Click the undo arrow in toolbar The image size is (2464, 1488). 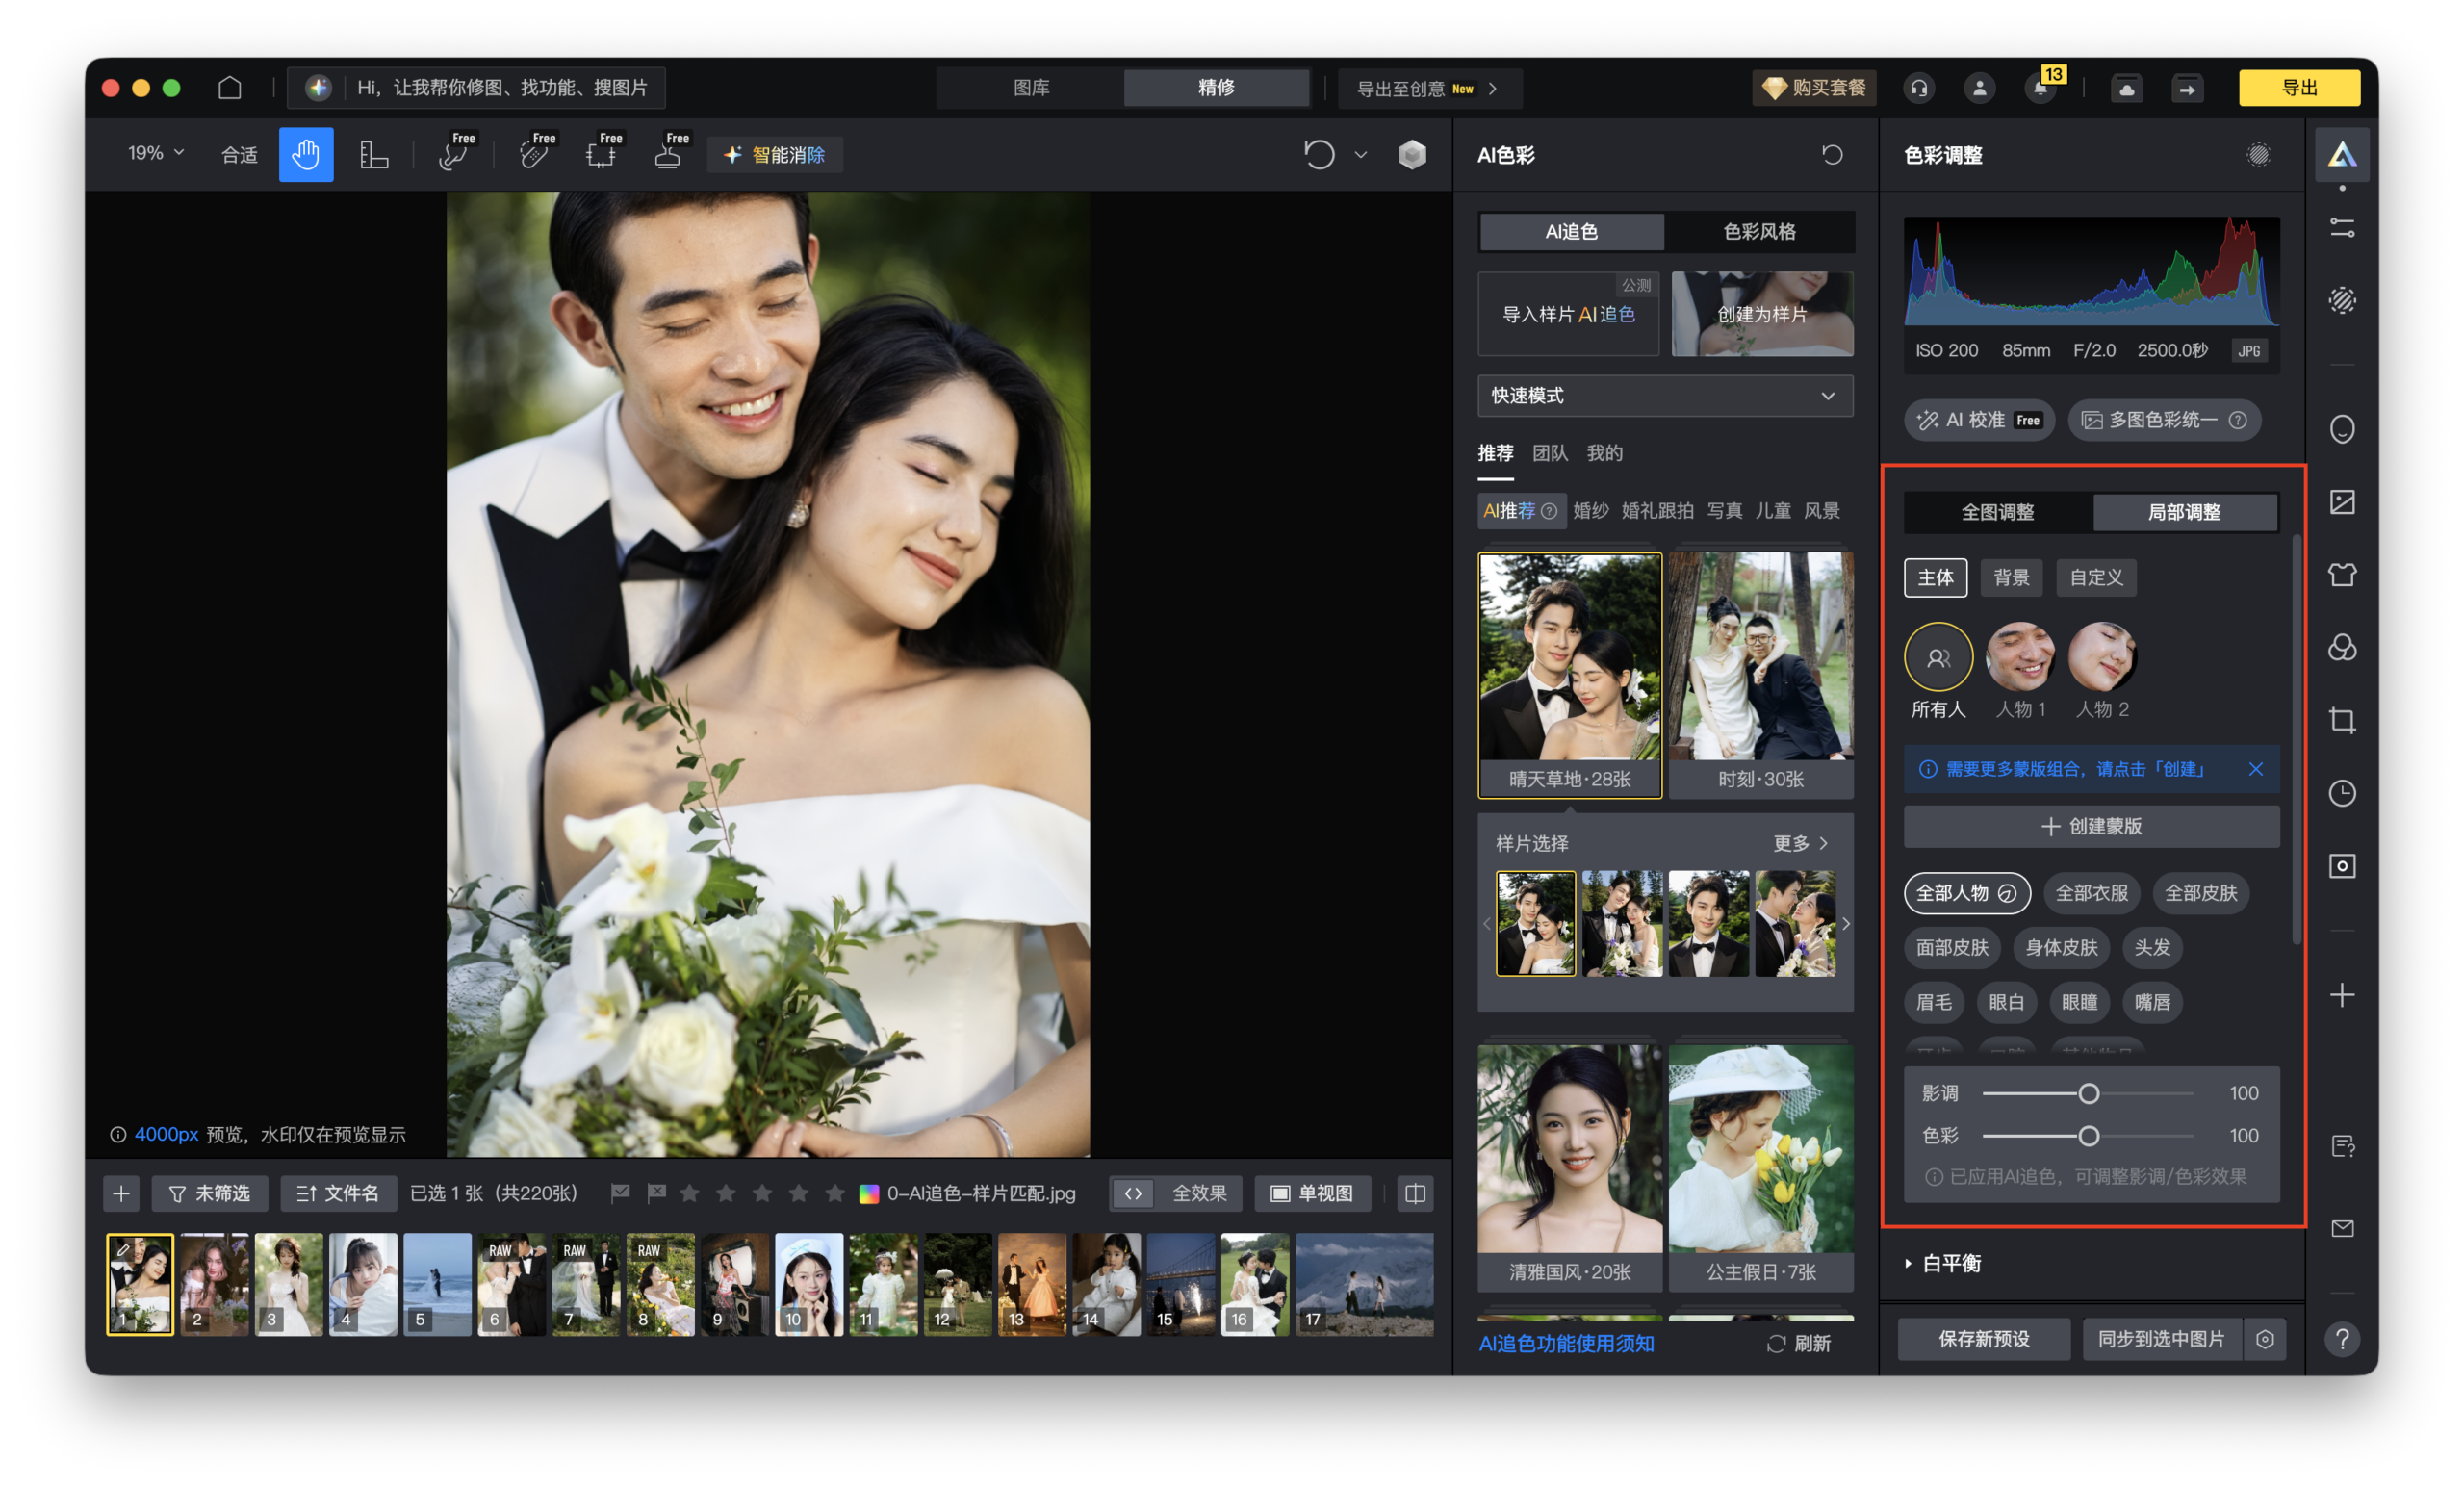tap(1319, 155)
